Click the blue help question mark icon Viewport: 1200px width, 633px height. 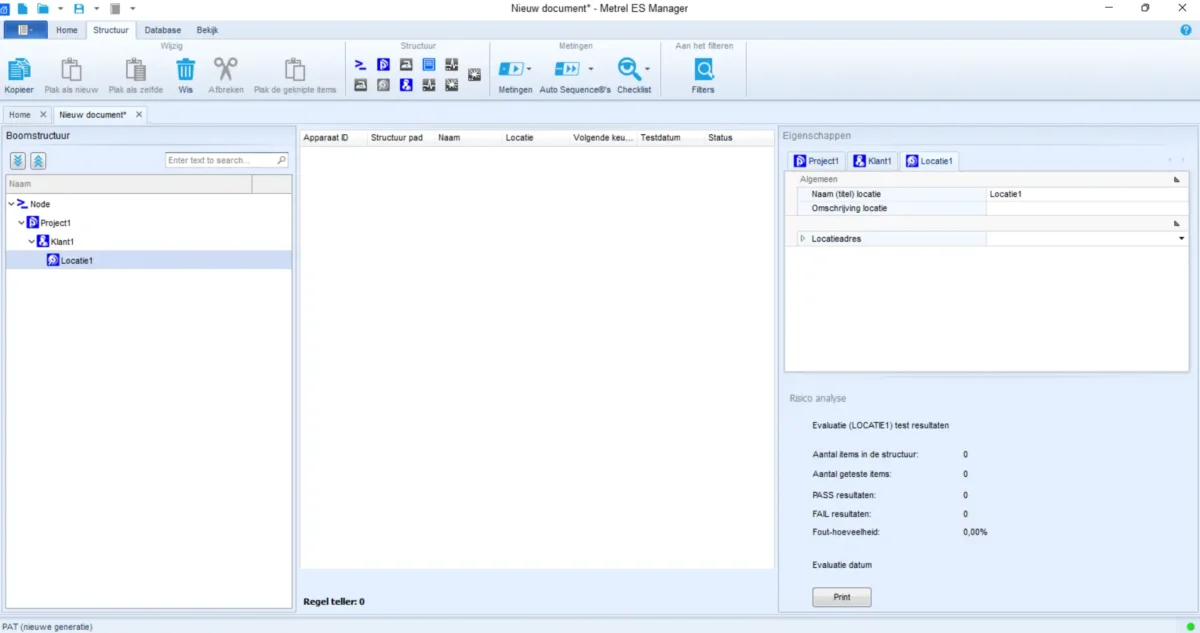click(1186, 30)
